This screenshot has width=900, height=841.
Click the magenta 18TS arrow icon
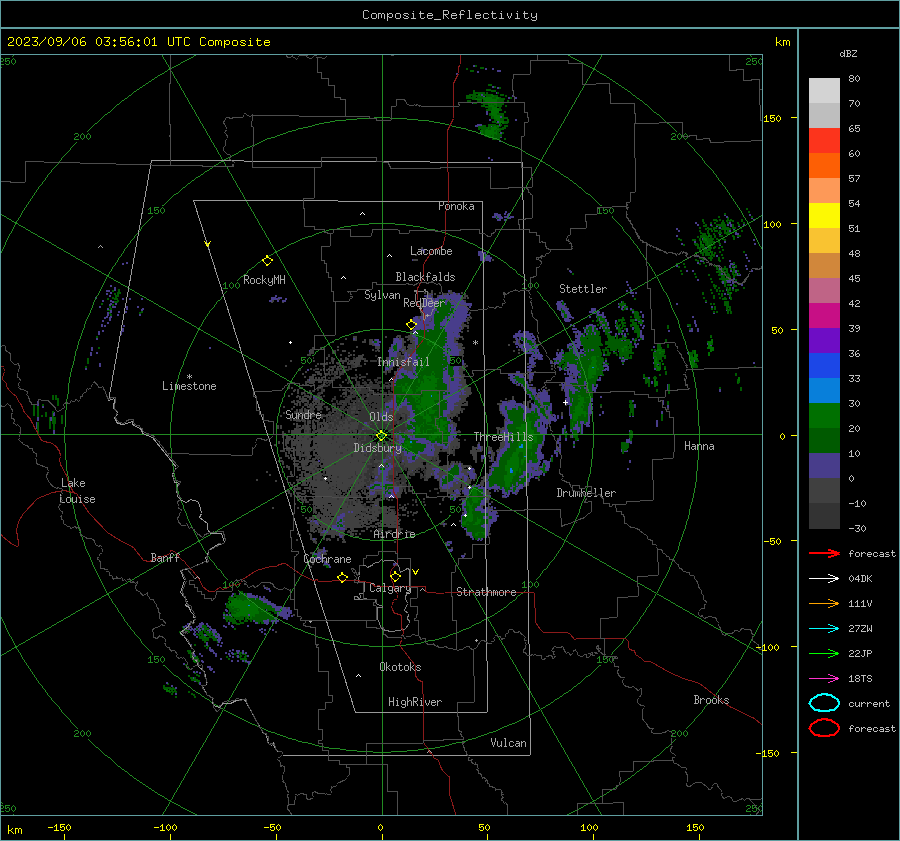point(824,679)
